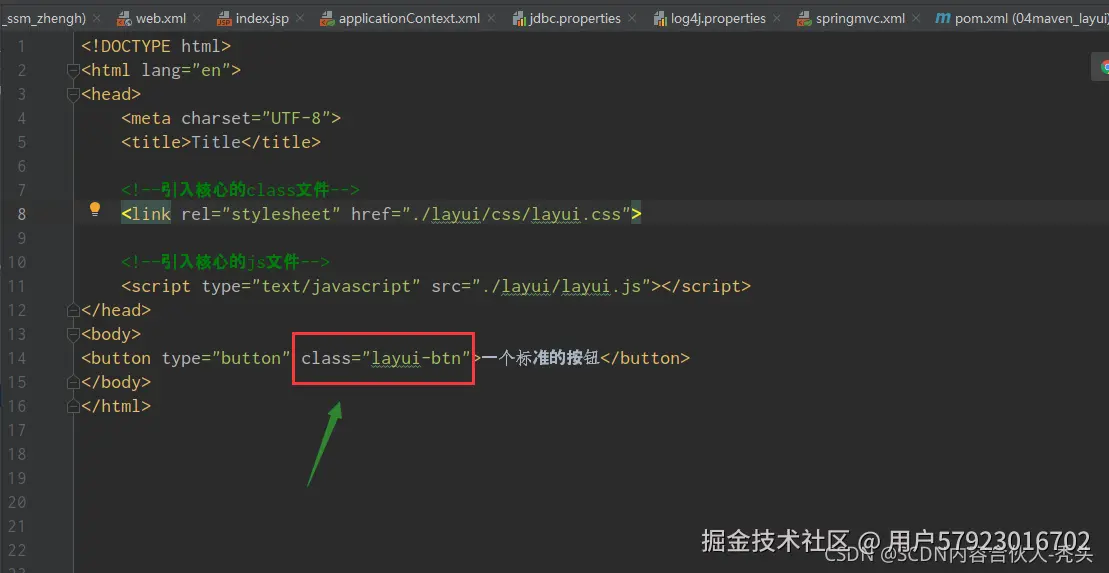
Task: Click line number 8 in the gutter
Action: (21, 214)
